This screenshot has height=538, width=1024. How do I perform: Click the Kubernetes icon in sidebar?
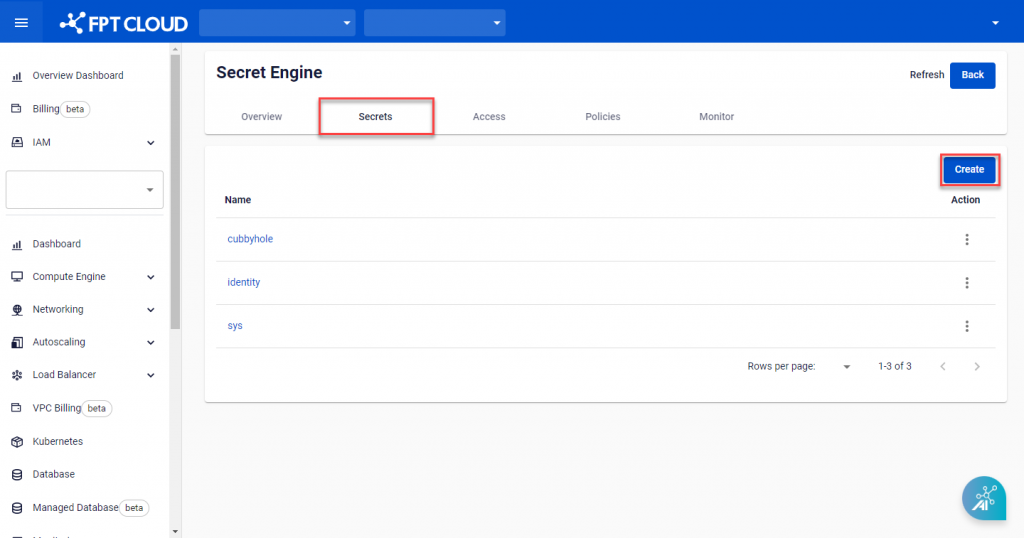pyautogui.click(x=16, y=441)
